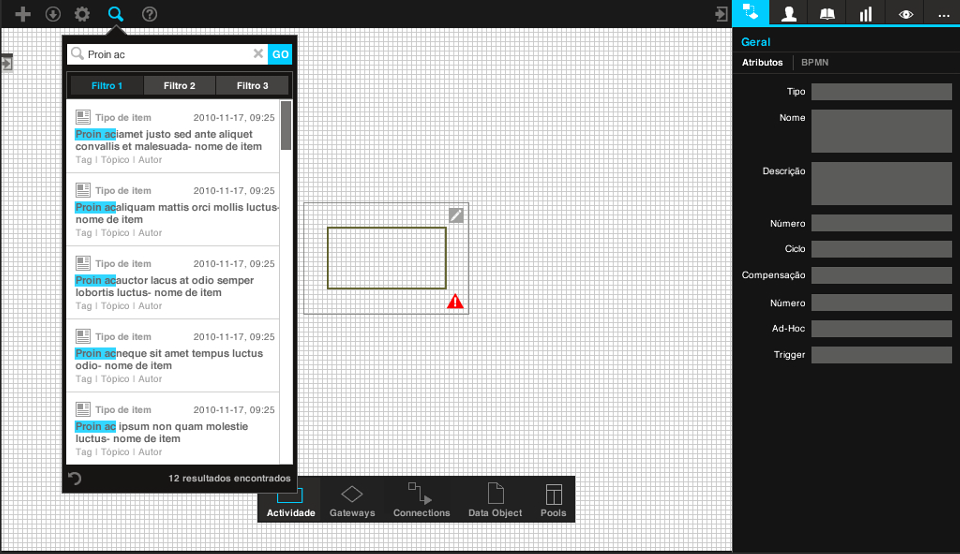This screenshot has width=960, height=554.
Task: Collapse the right panel with the arrow icon
Action: click(722, 14)
